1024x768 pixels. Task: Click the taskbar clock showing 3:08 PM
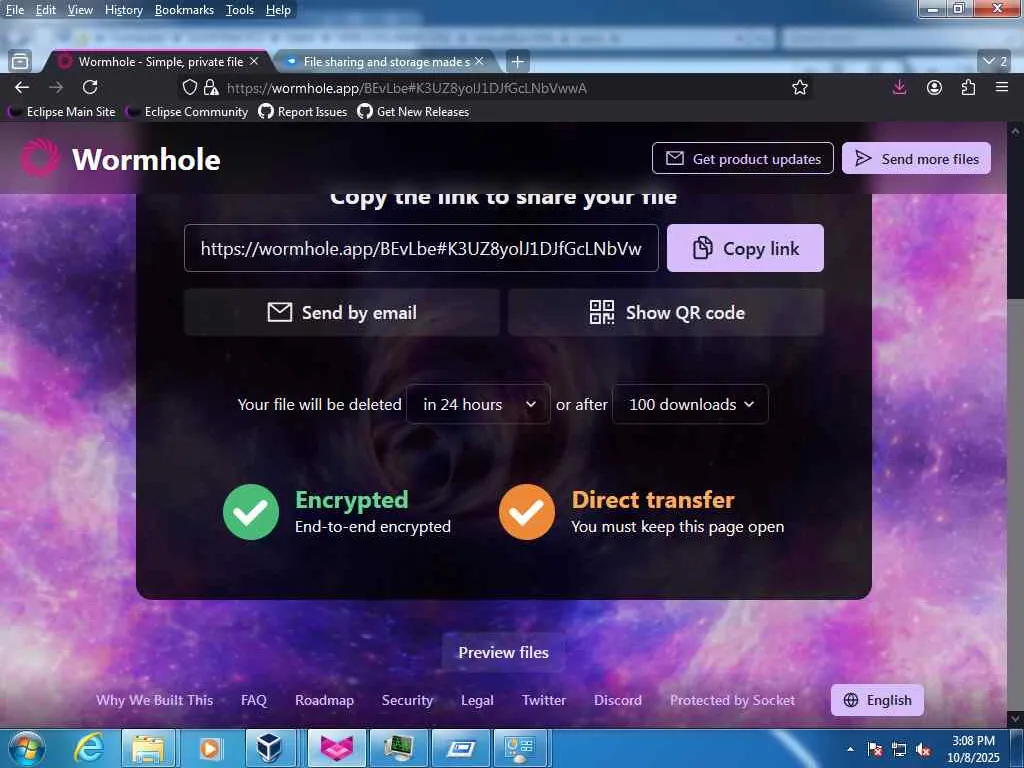[973, 749]
